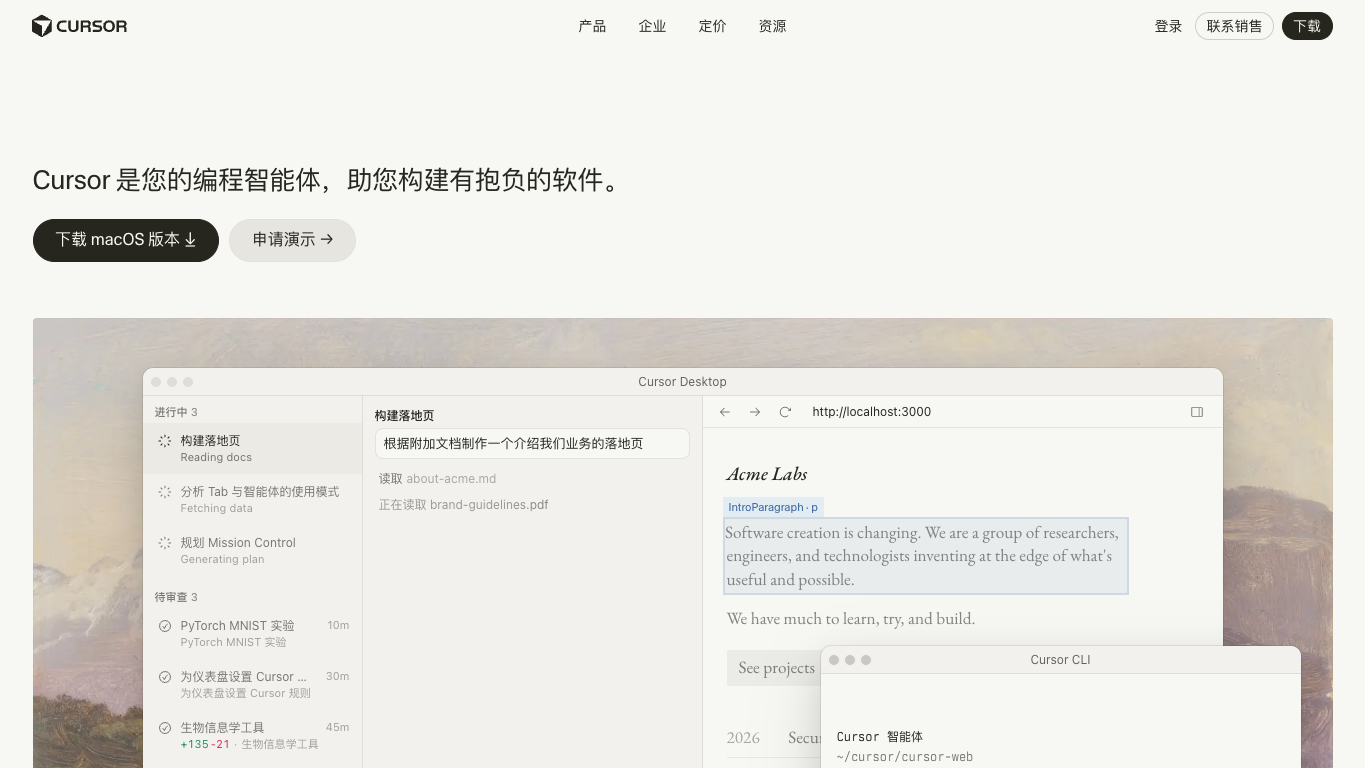Click the 下载 button in the header
This screenshot has height=768, width=1365.
(1307, 26)
